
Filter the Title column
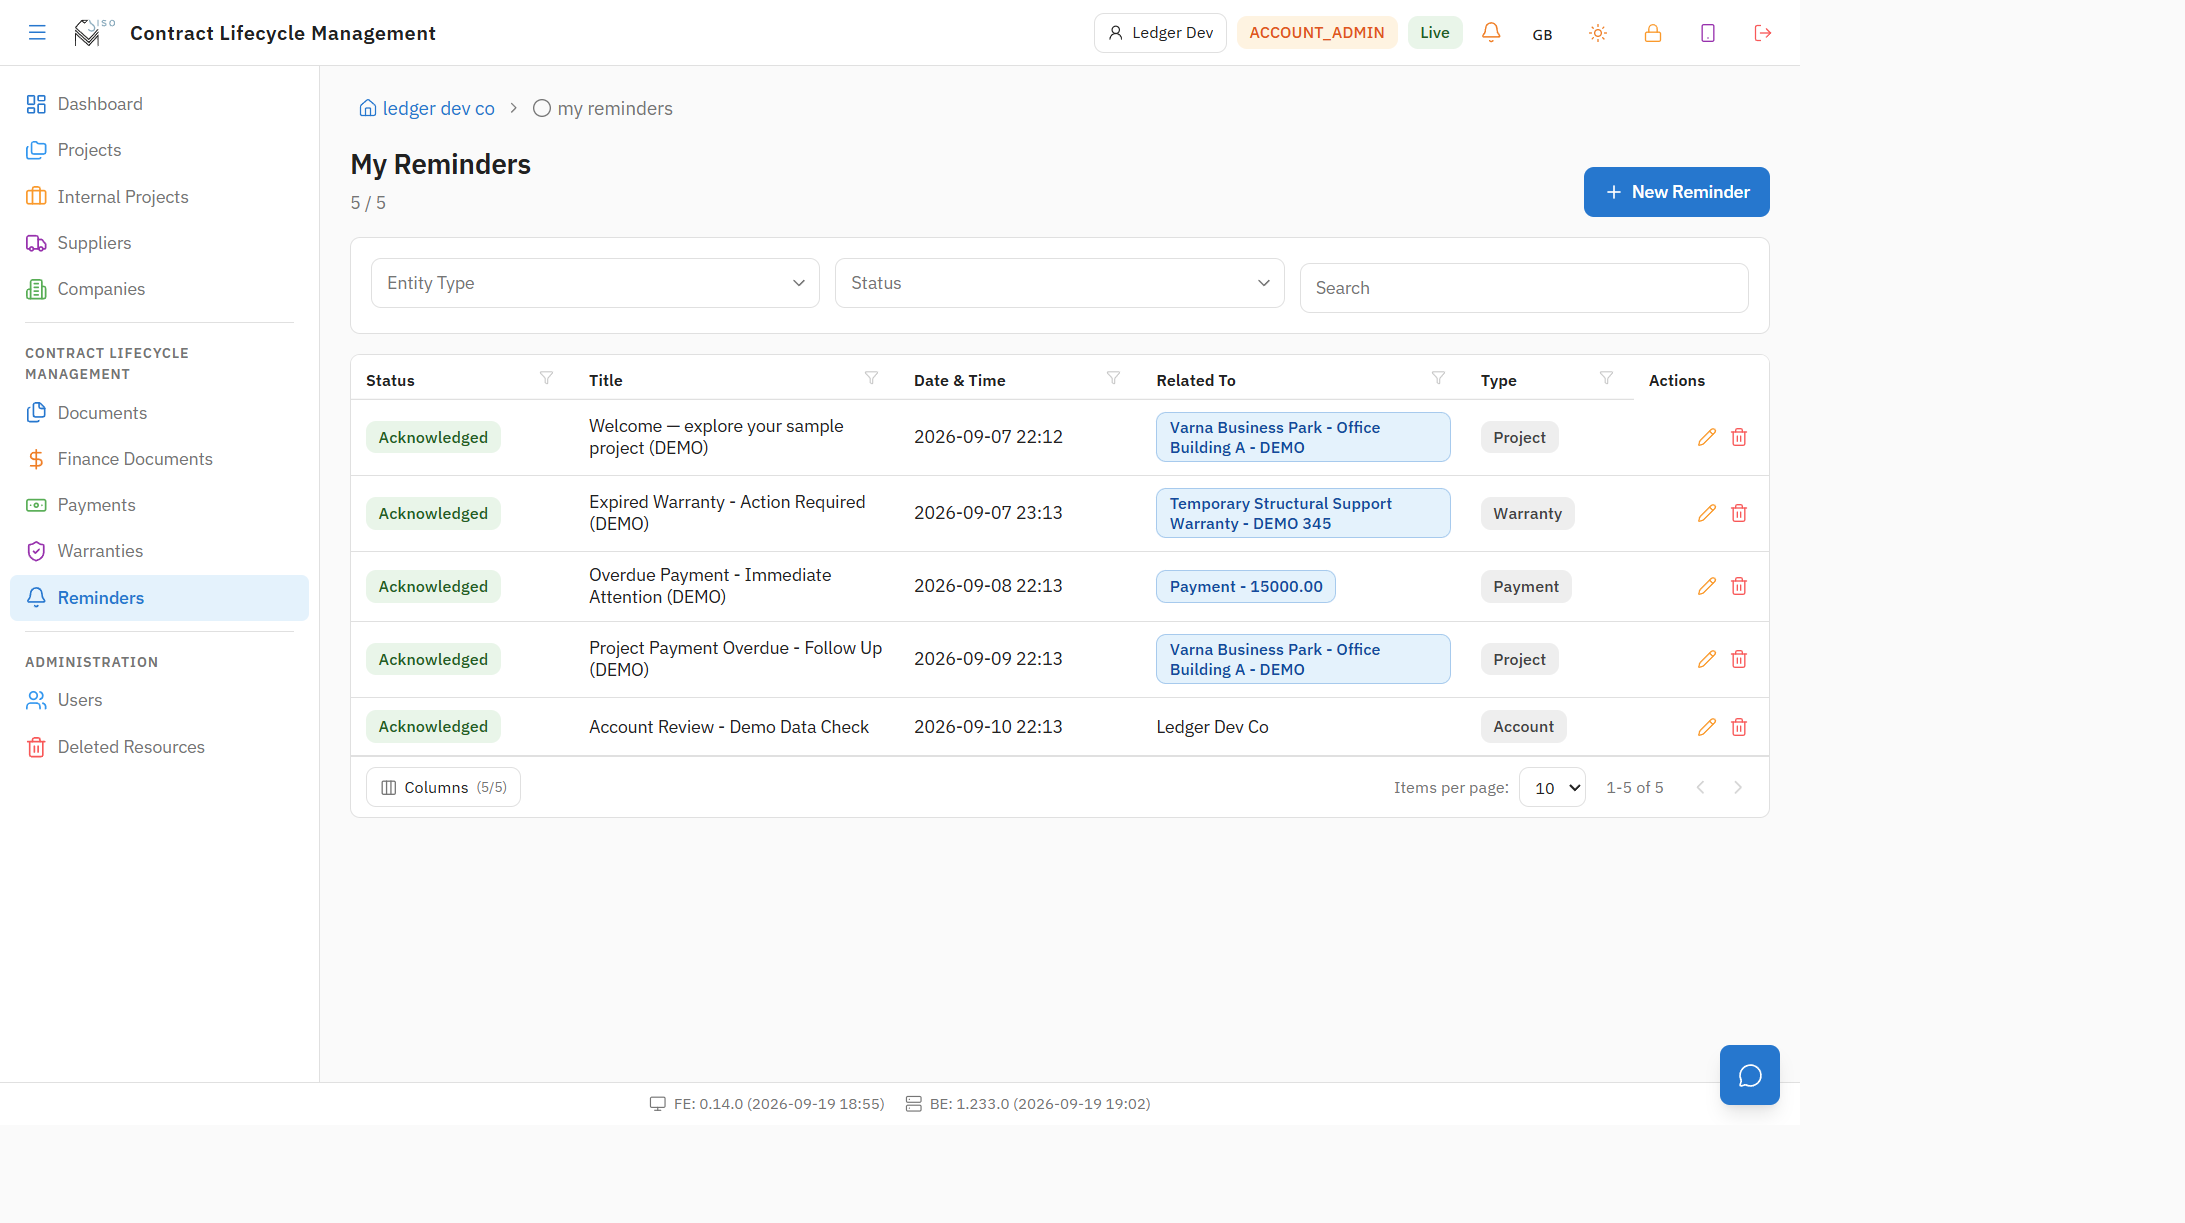(x=871, y=378)
